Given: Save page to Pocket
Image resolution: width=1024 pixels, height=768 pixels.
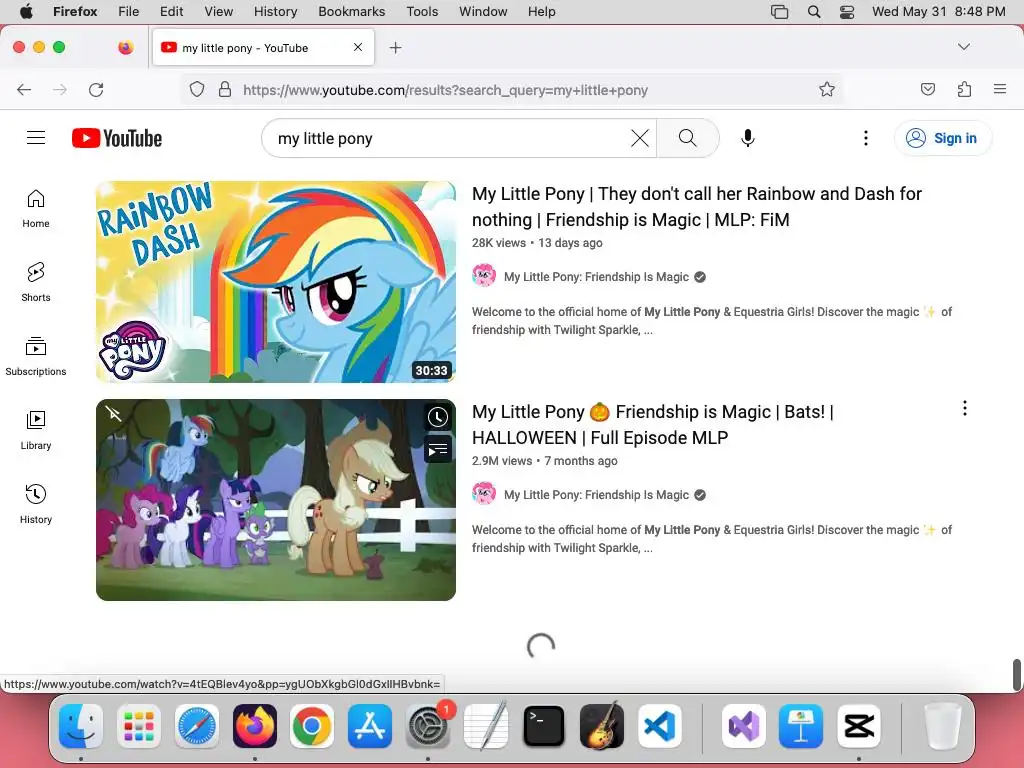Looking at the screenshot, I should 927,89.
